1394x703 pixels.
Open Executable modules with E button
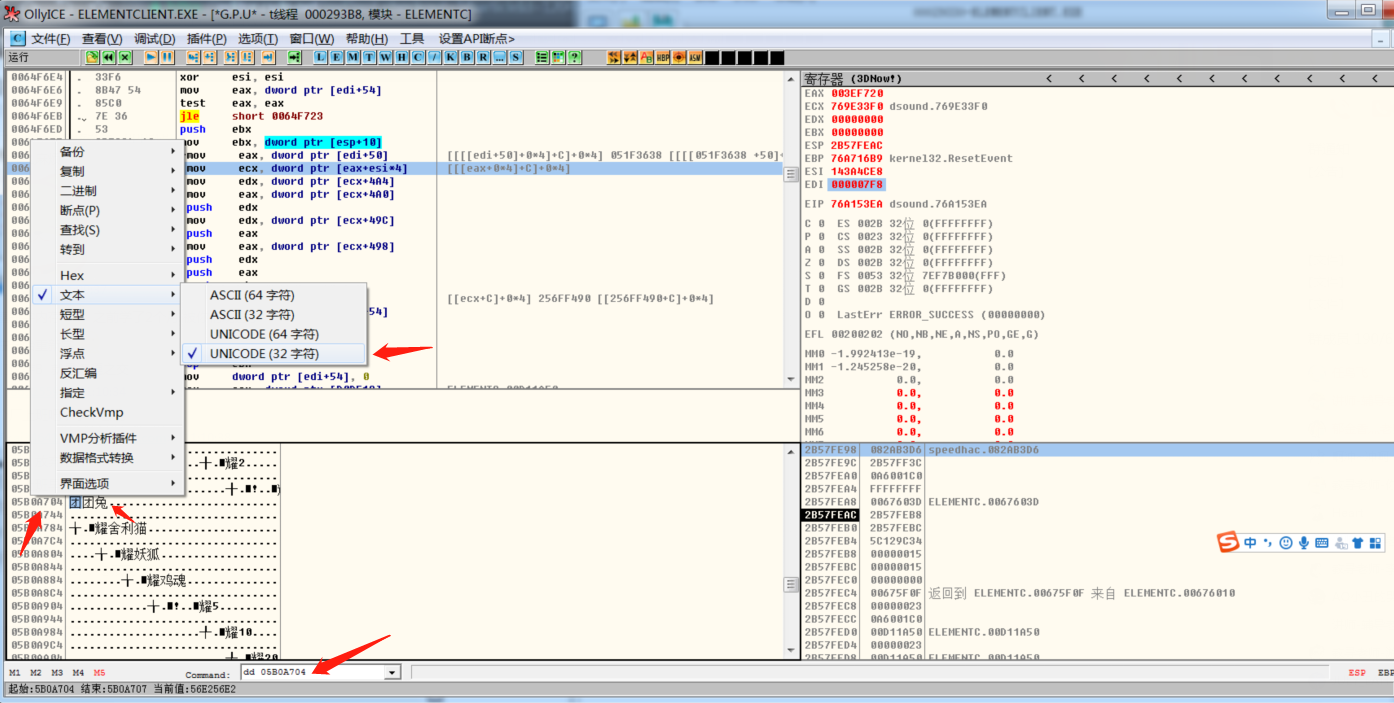coord(336,57)
